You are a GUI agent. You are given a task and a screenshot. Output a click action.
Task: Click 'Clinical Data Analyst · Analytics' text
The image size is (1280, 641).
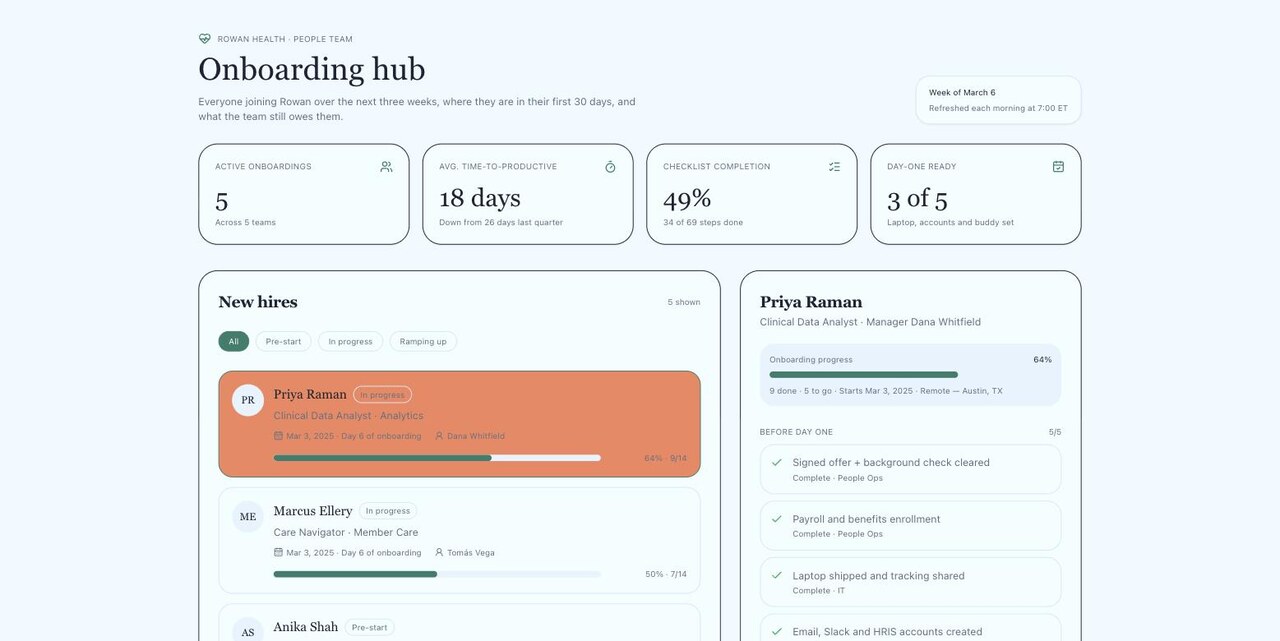tap(348, 416)
